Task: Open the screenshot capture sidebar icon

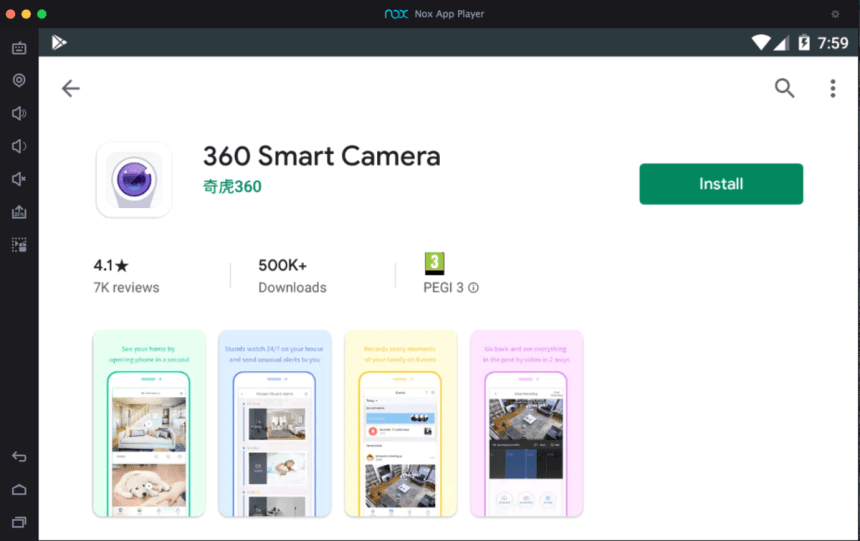Action: [19, 245]
